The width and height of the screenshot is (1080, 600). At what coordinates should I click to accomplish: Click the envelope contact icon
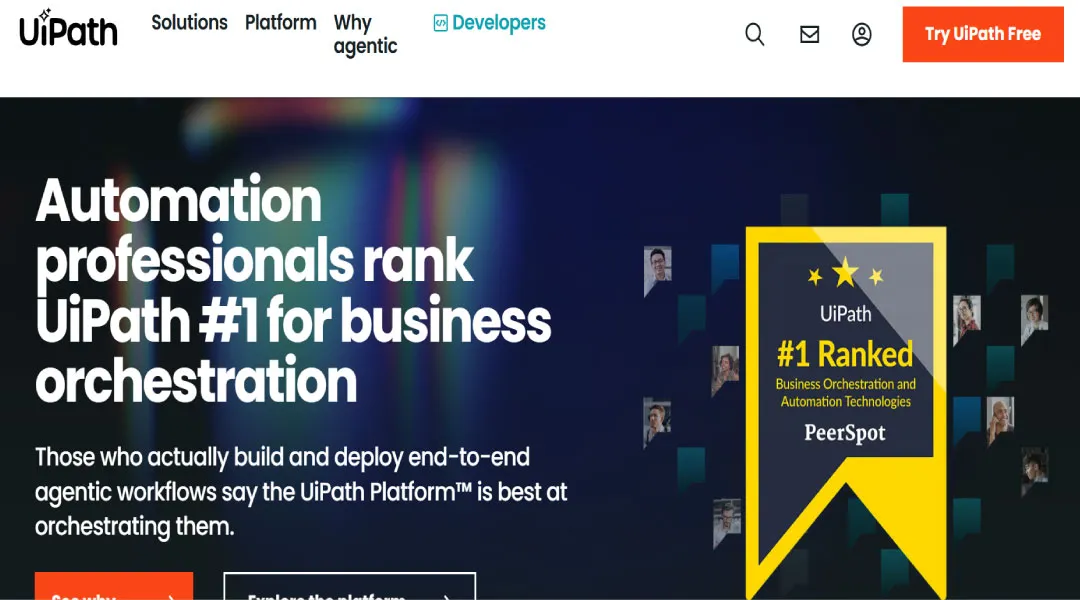pyautogui.click(x=810, y=34)
